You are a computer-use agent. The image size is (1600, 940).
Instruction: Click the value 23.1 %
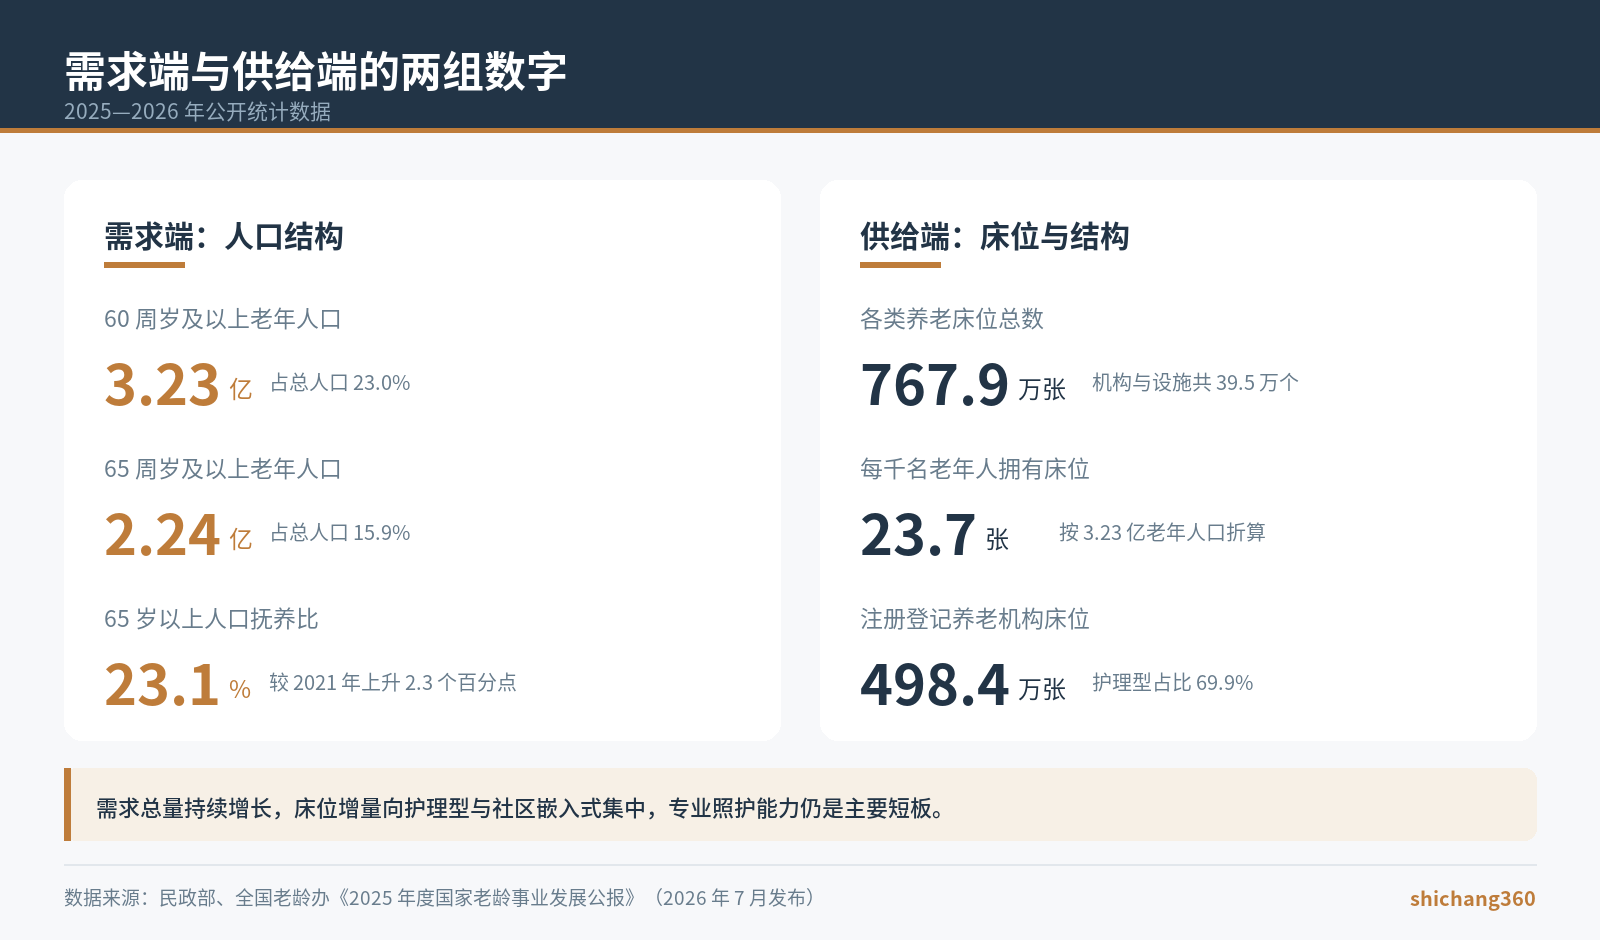pyautogui.click(x=177, y=685)
